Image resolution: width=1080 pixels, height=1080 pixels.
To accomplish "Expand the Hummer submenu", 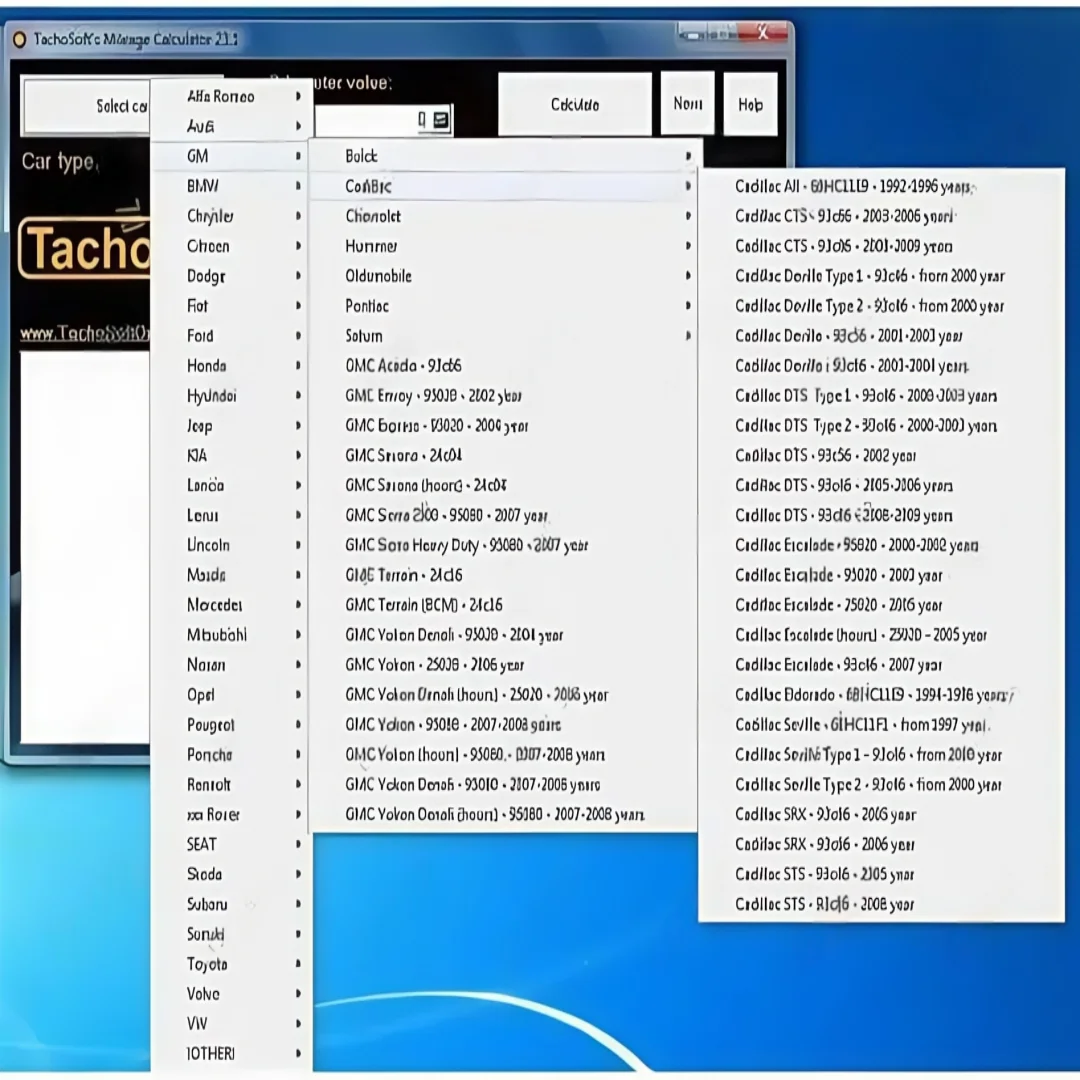I will [503, 246].
